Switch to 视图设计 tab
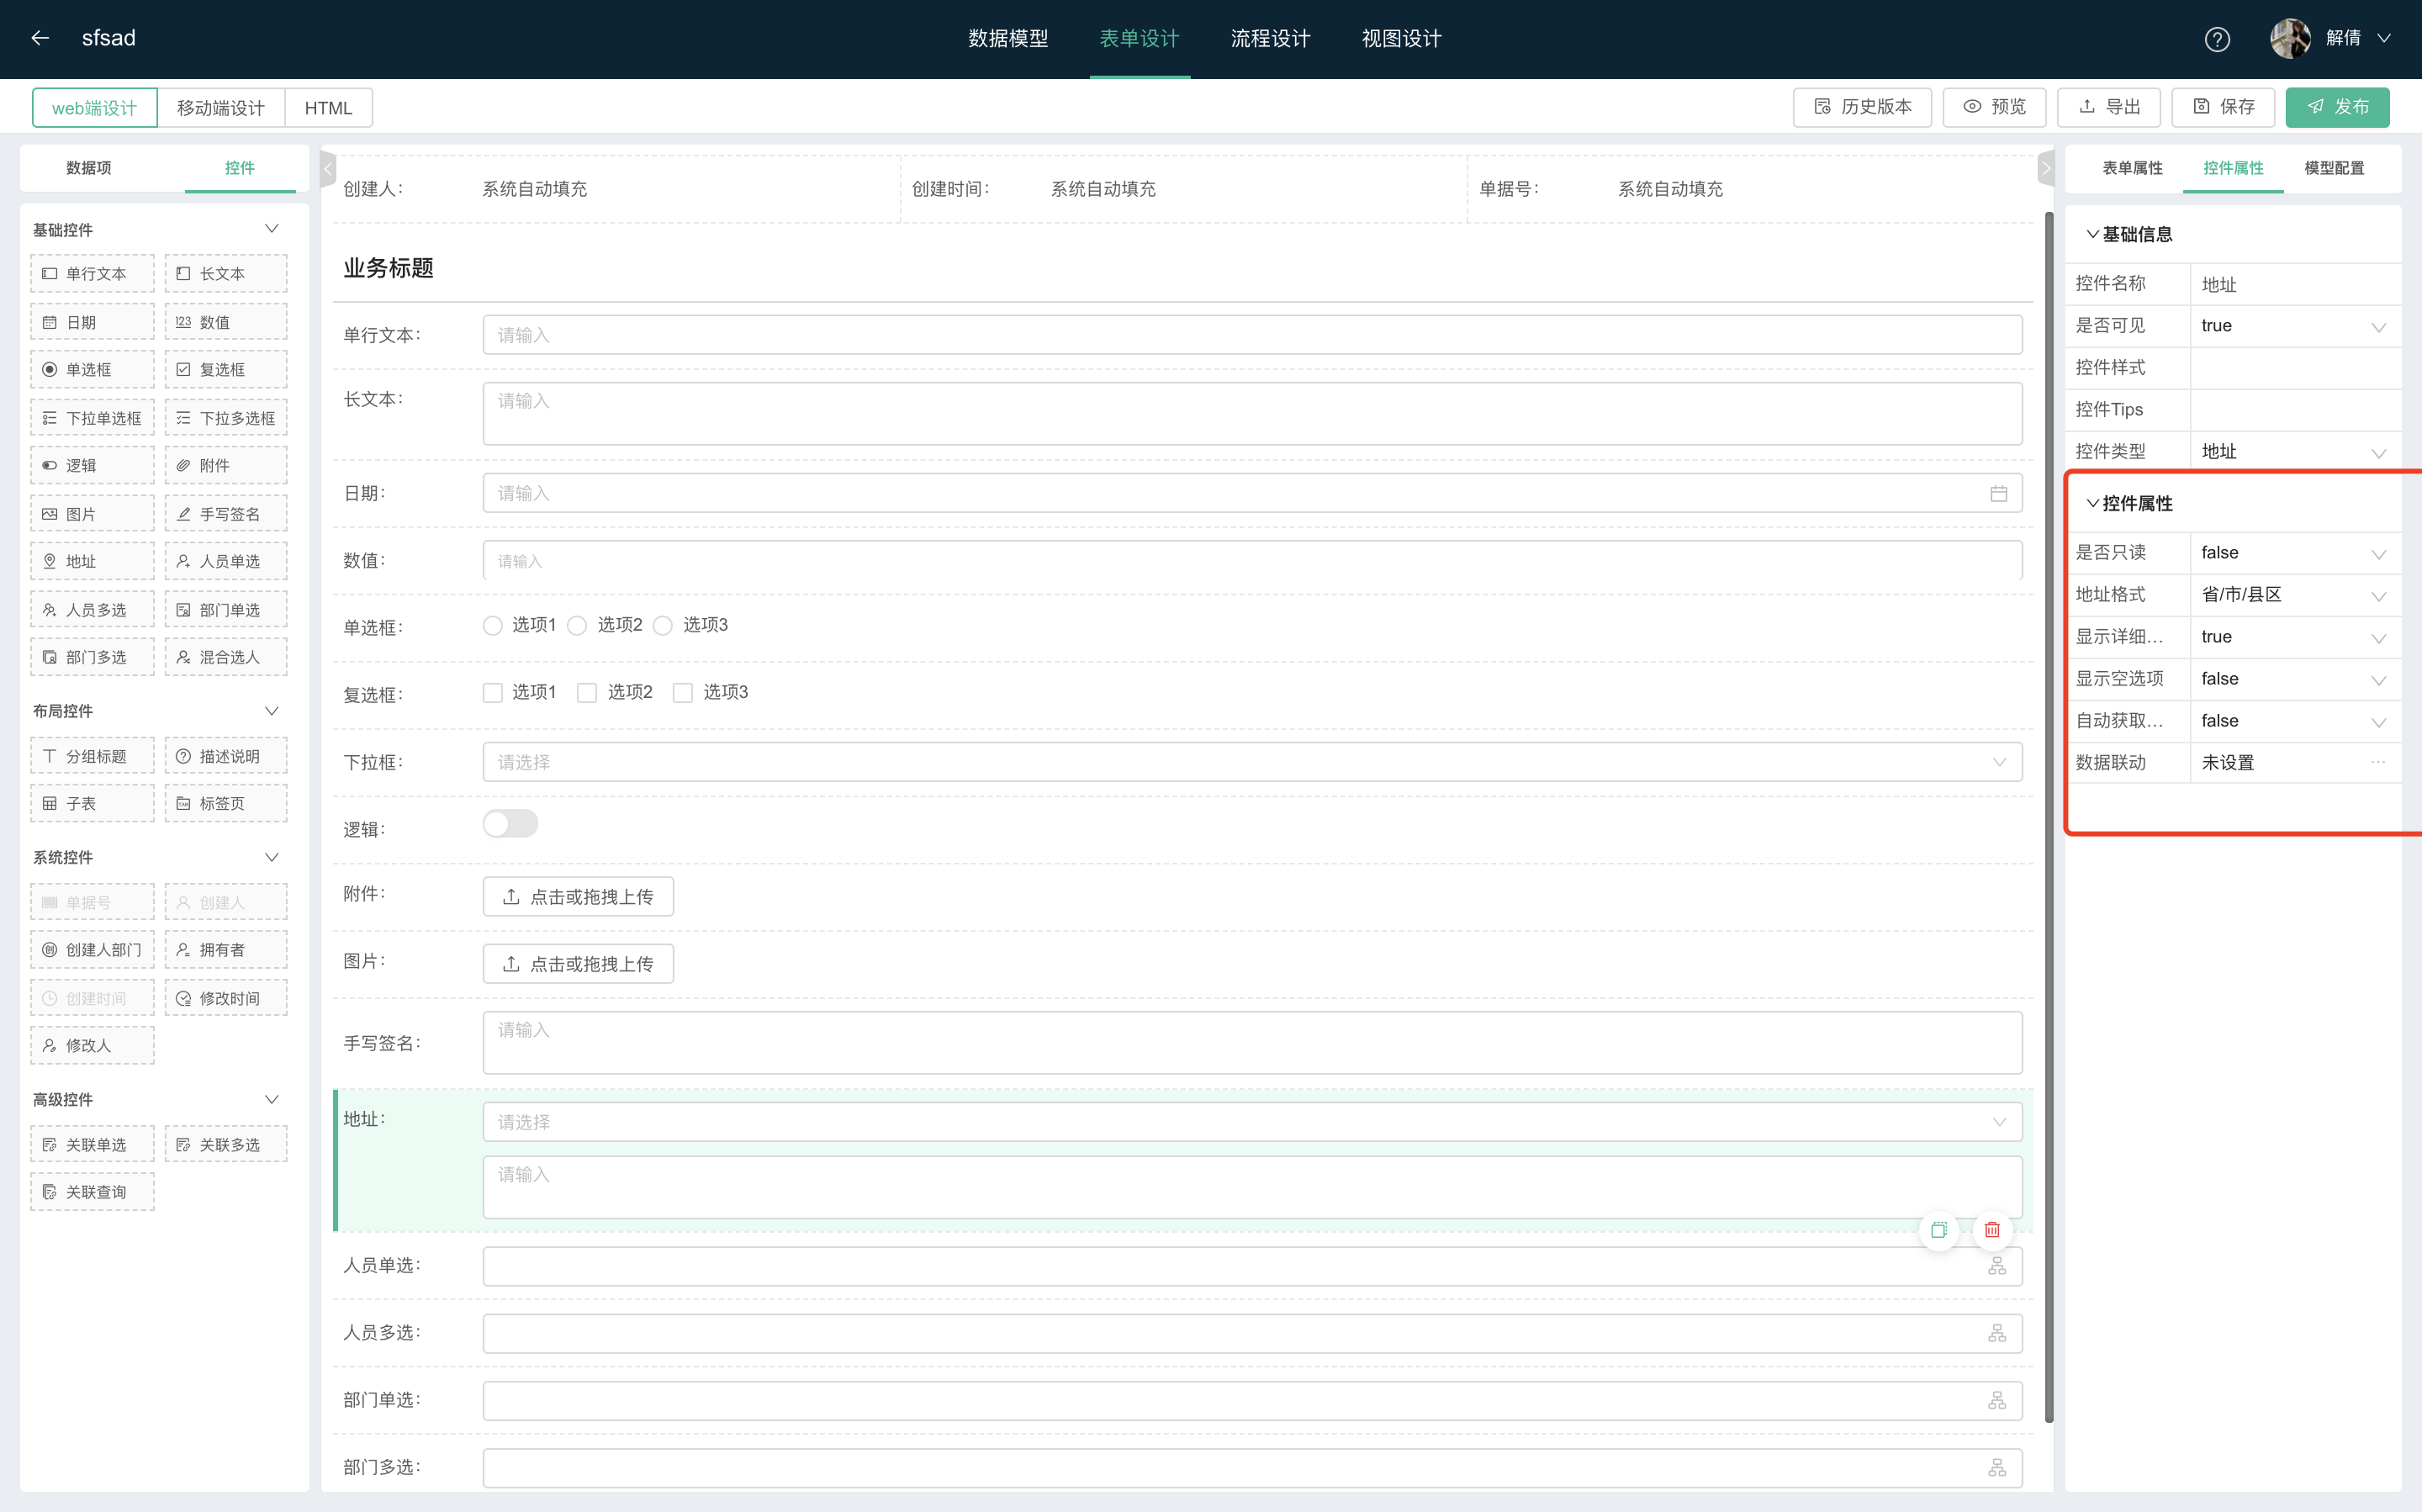2422x1512 pixels. pyautogui.click(x=1401, y=38)
